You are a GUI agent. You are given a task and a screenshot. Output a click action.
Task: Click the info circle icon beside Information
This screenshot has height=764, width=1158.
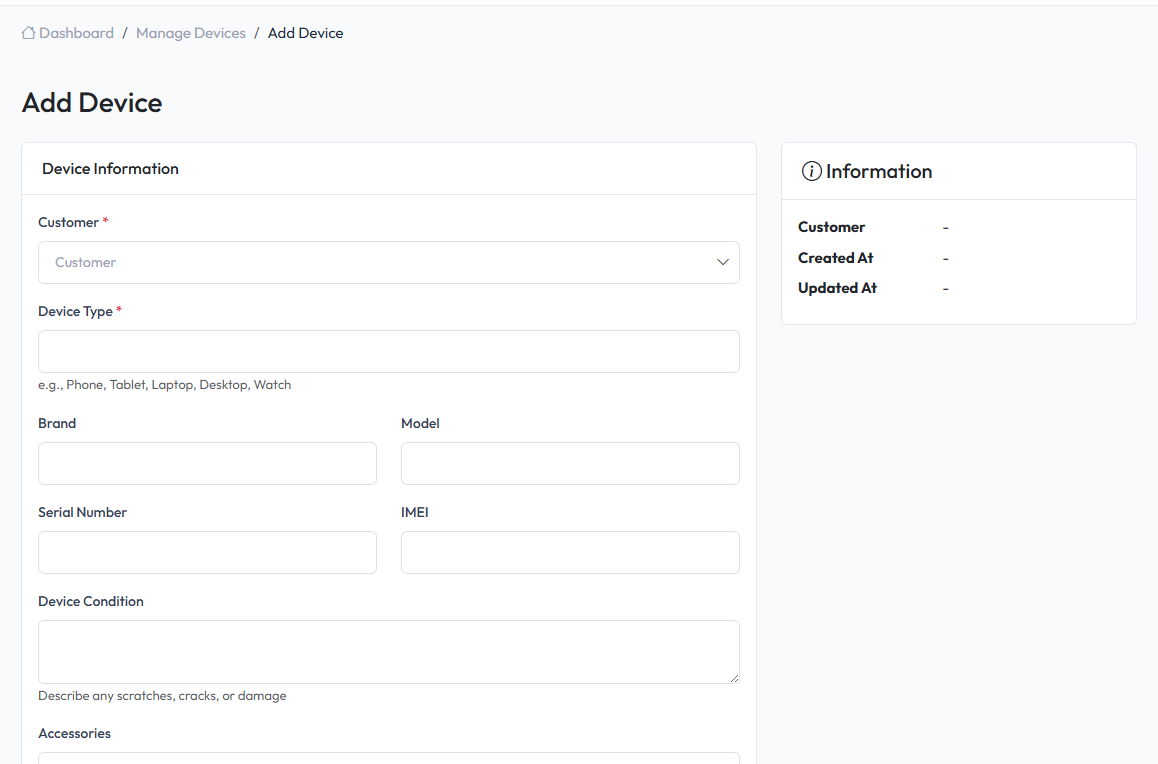coord(811,172)
